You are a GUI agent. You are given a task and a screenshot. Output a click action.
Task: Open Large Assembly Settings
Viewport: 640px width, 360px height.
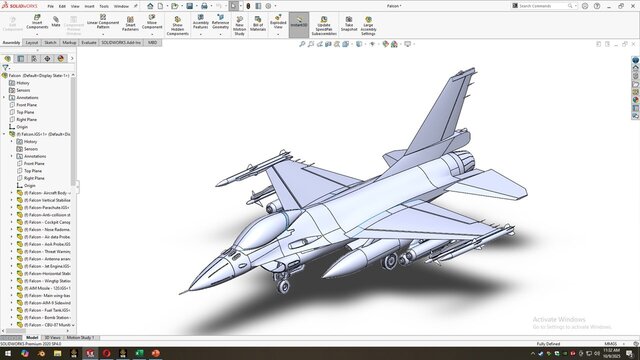(x=368, y=26)
